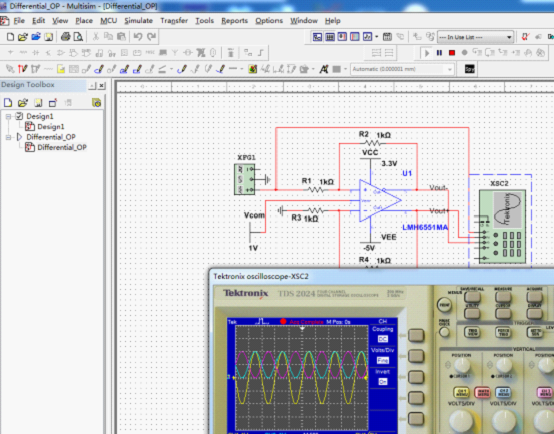Open the Edit menu
Viewport: 554px width, 434px height.
pyautogui.click(x=39, y=21)
